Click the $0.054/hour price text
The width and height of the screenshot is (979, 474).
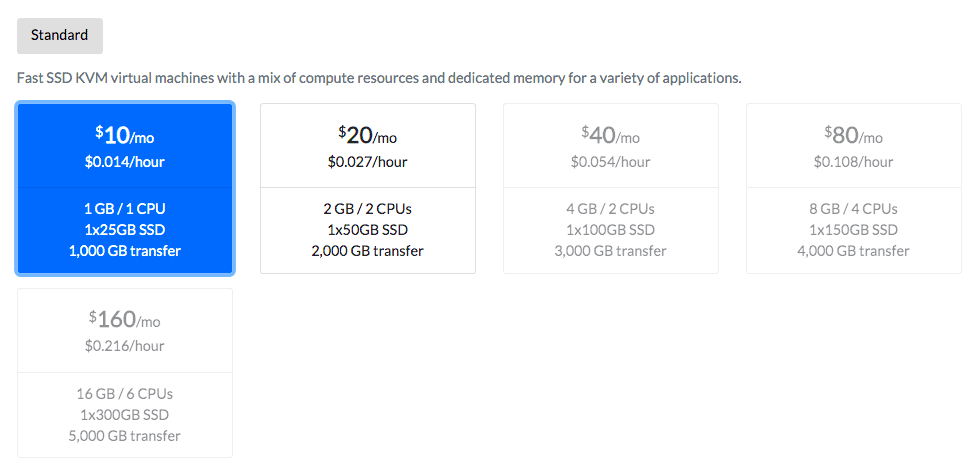(x=611, y=162)
